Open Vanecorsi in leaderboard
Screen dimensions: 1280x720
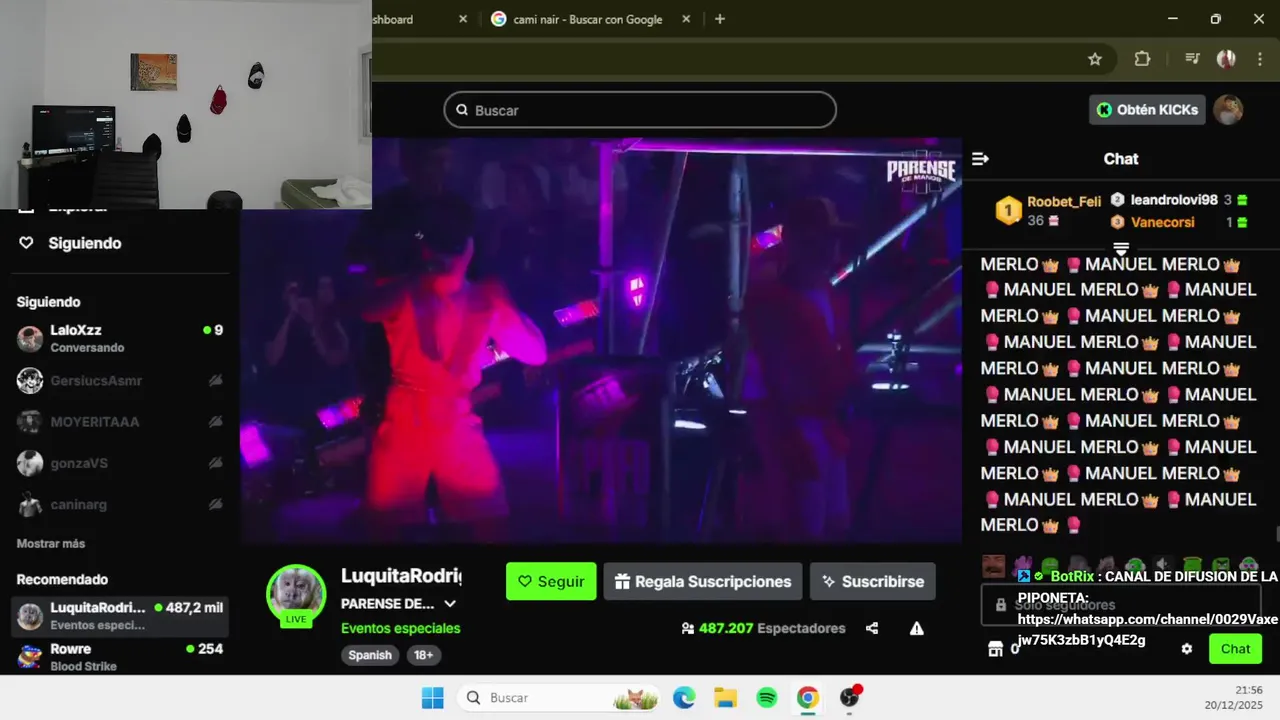coord(1162,222)
